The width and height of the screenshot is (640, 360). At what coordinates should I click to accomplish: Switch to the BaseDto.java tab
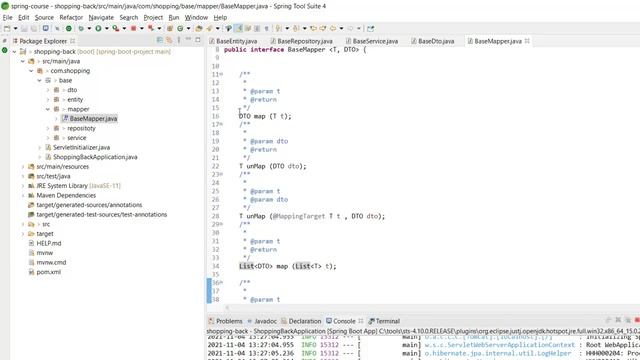(432, 41)
